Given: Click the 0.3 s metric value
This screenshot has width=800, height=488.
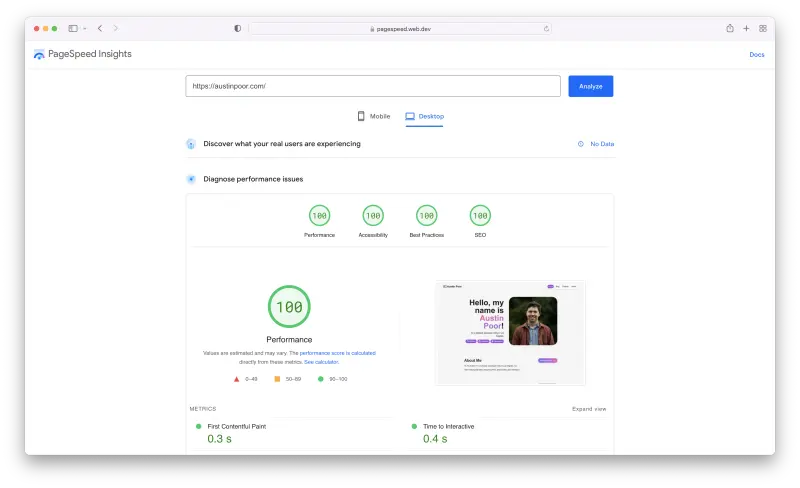Looking at the screenshot, I should point(219,439).
